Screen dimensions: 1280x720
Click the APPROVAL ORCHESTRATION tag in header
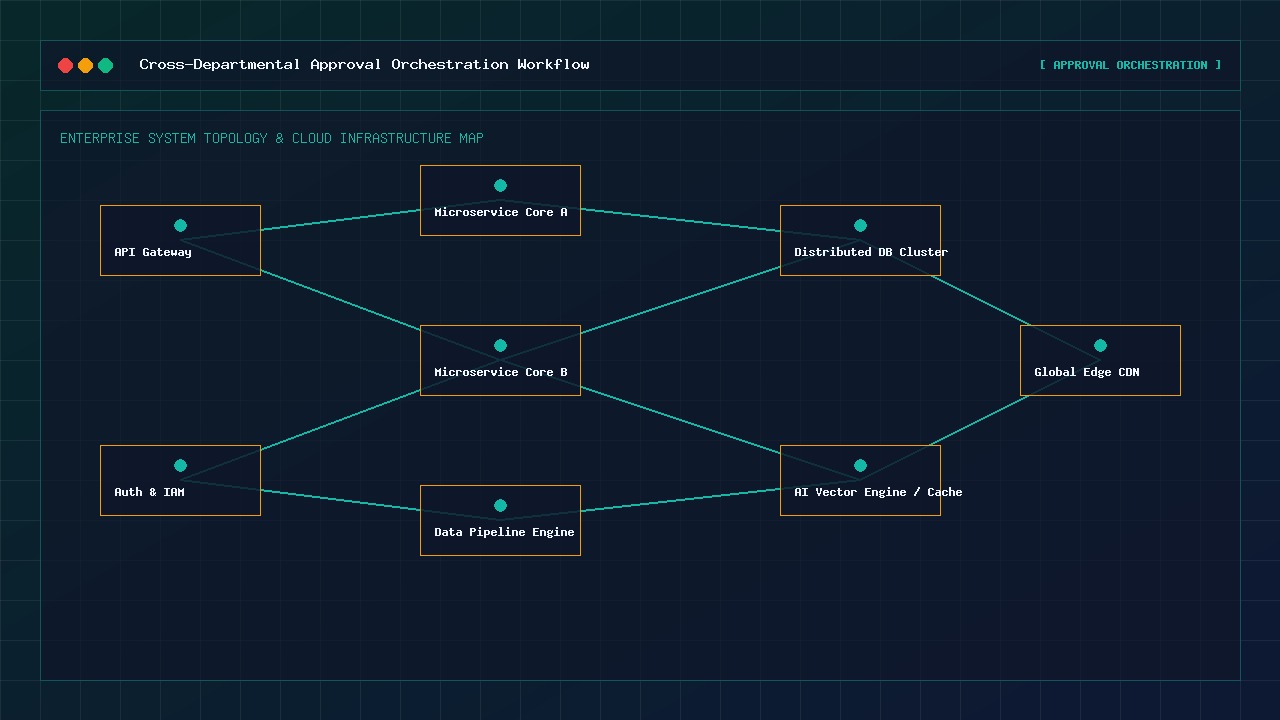[1130, 65]
